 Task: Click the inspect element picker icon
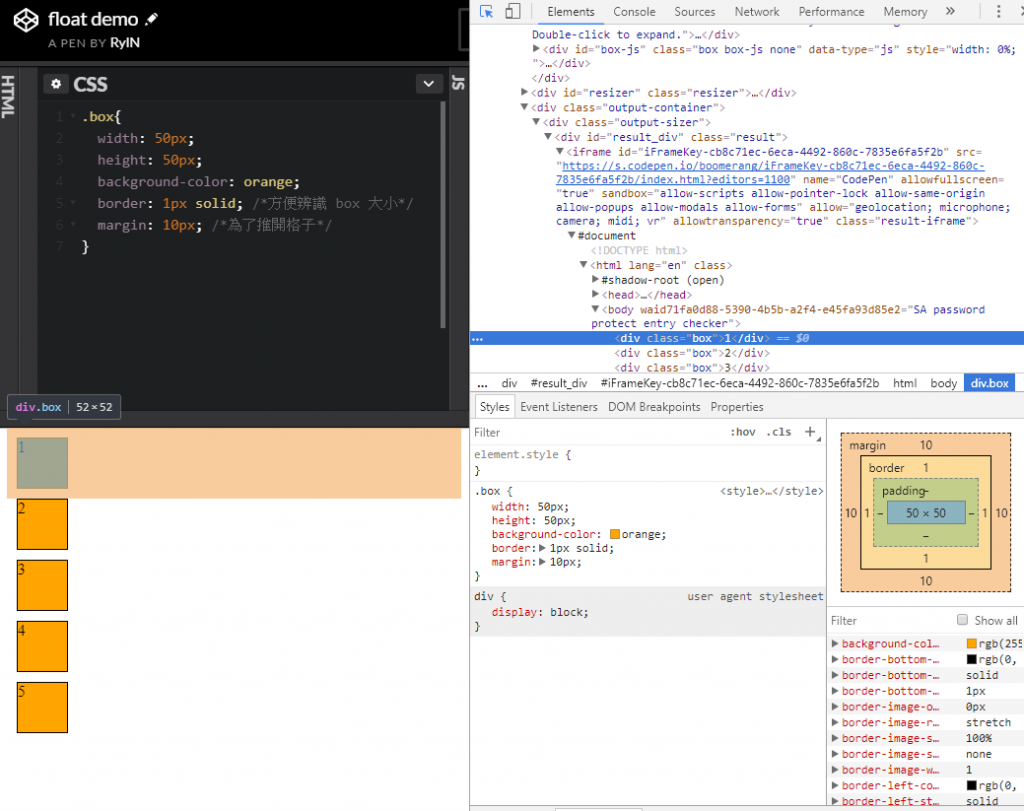487,11
